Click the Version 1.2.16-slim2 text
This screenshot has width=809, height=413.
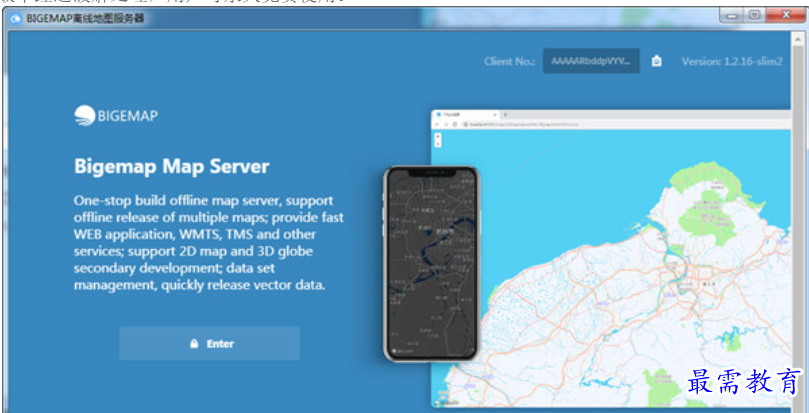pyautogui.click(x=732, y=61)
